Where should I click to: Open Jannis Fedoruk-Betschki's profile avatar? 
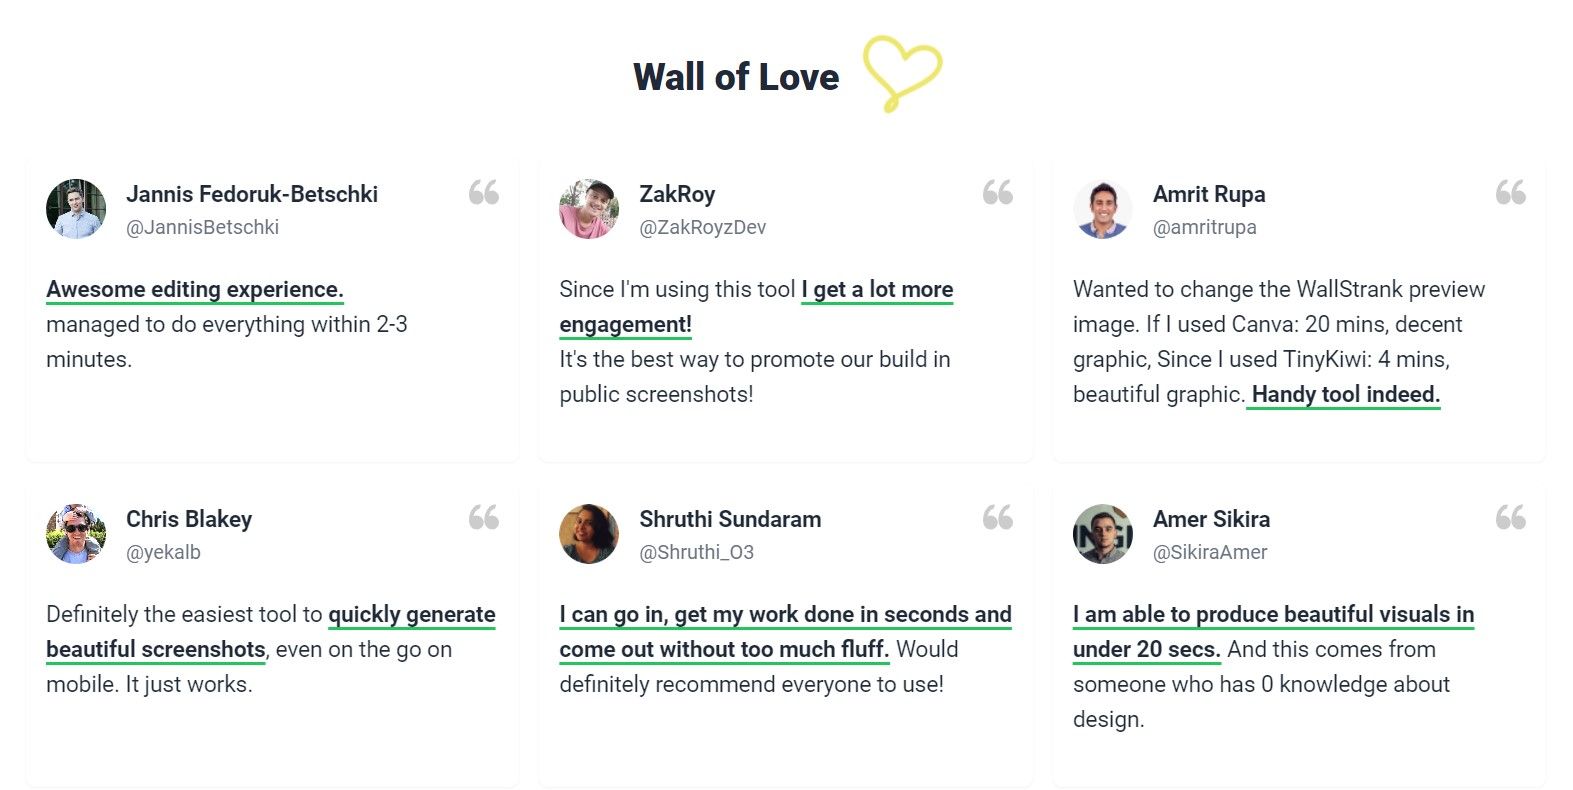[76, 209]
